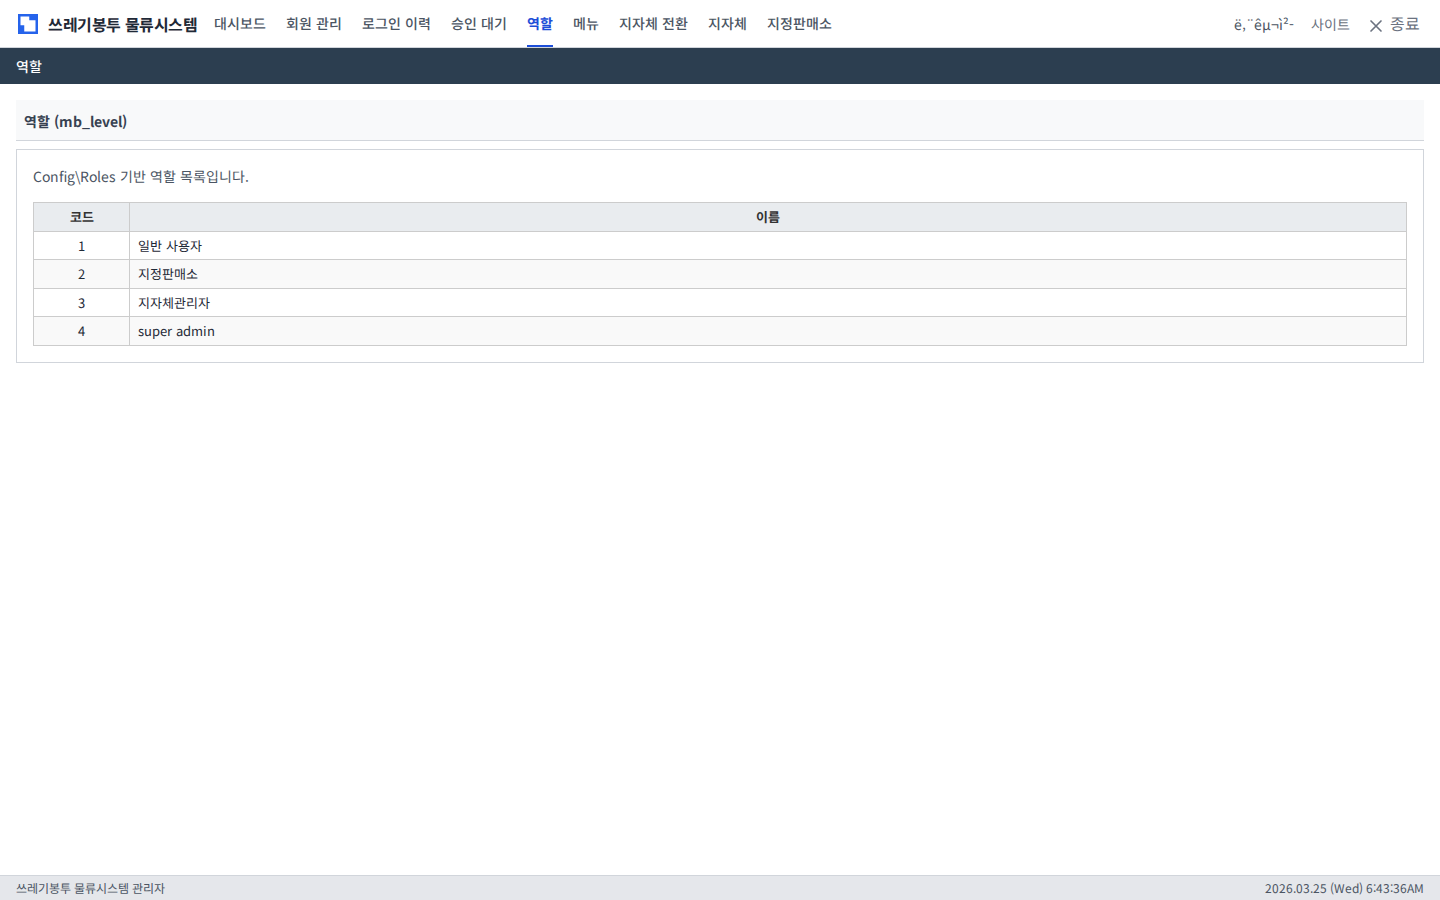Image resolution: width=1440 pixels, height=900 pixels.
Task: Go to the 지정판매소 menu
Action: pyautogui.click(x=799, y=24)
